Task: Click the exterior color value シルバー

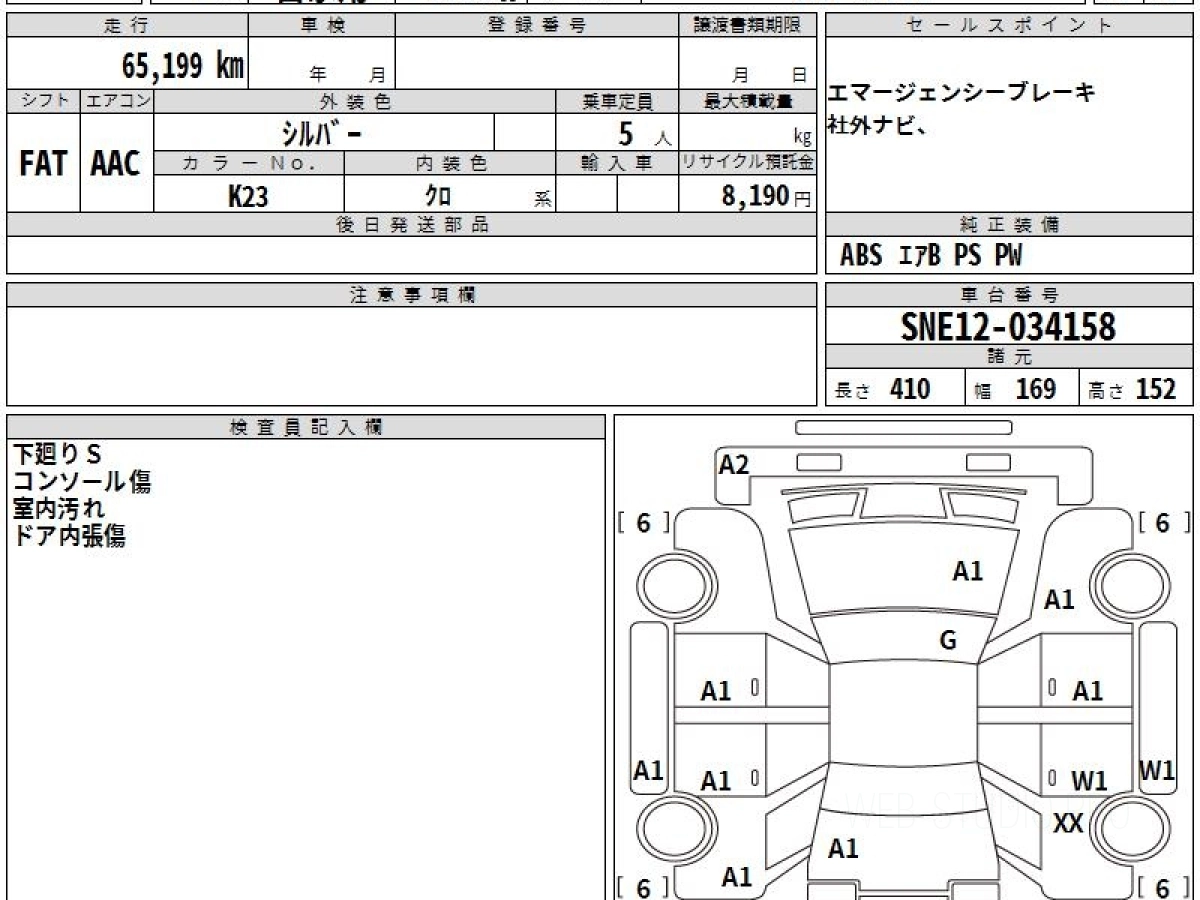Action: click(x=320, y=132)
